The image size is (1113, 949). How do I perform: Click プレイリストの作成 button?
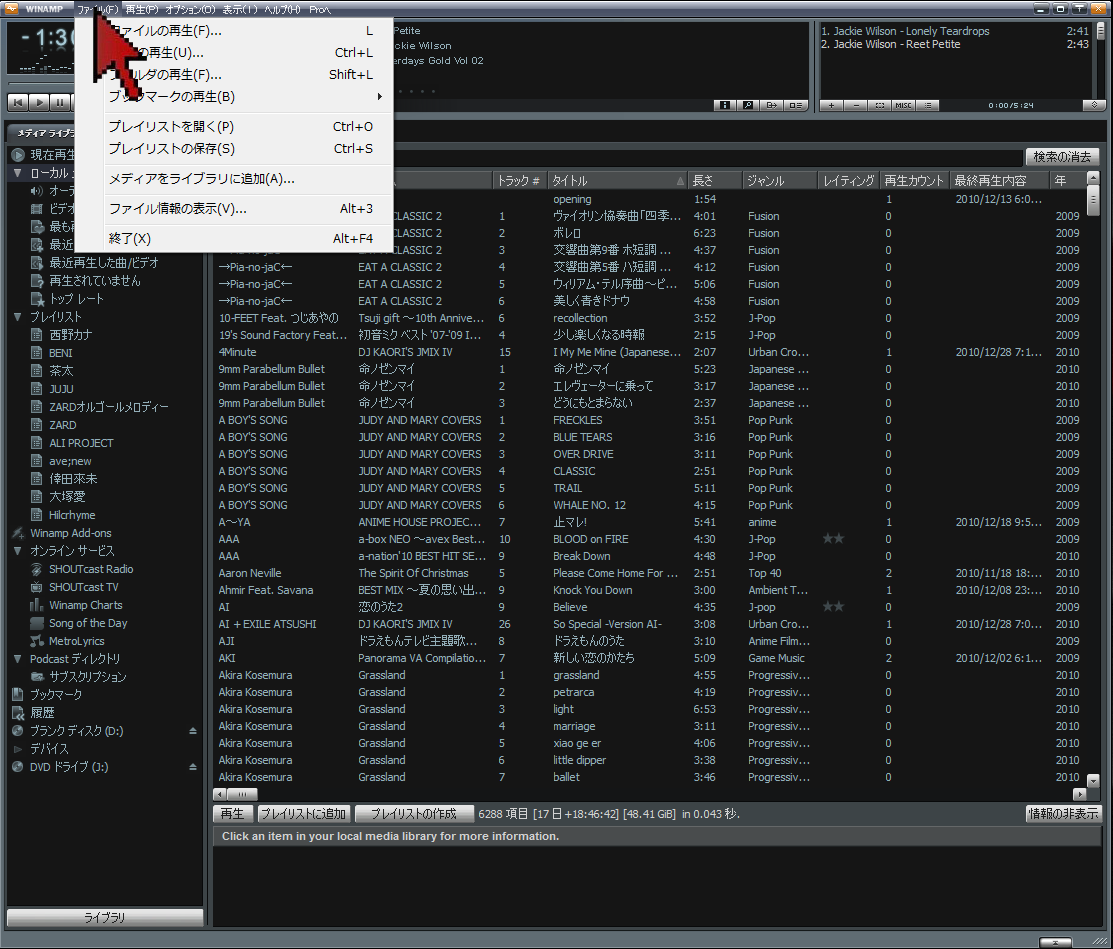pyautogui.click(x=414, y=813)
